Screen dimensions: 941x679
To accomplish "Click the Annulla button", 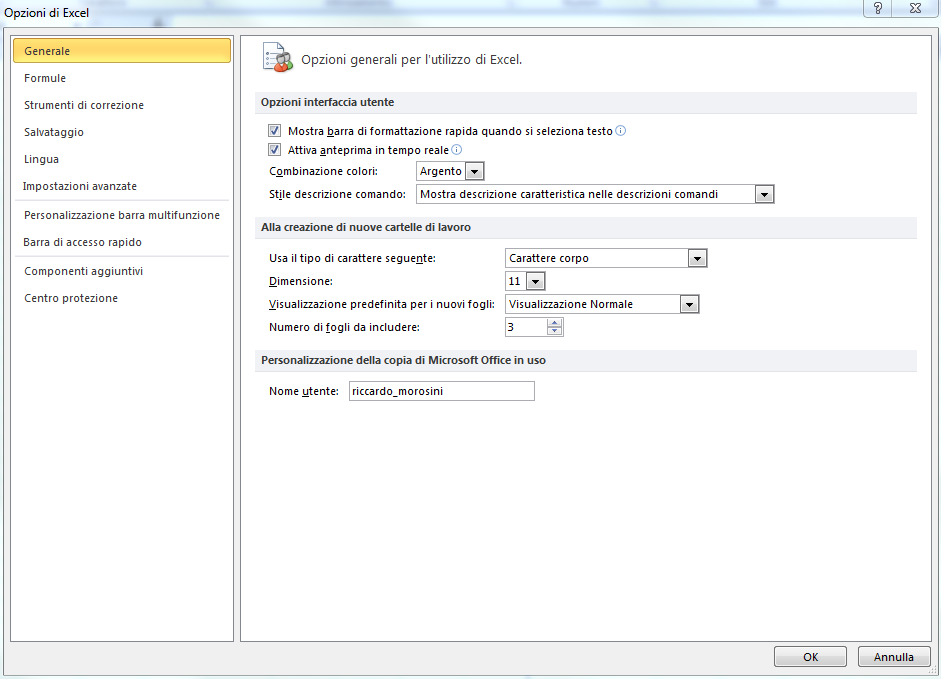I will coord(894,657).
